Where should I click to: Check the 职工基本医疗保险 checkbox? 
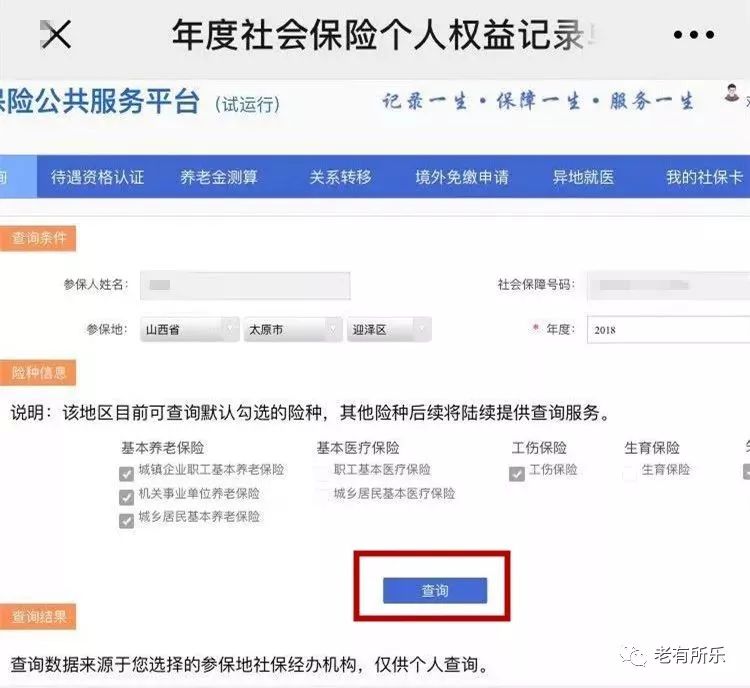(322, 473)
